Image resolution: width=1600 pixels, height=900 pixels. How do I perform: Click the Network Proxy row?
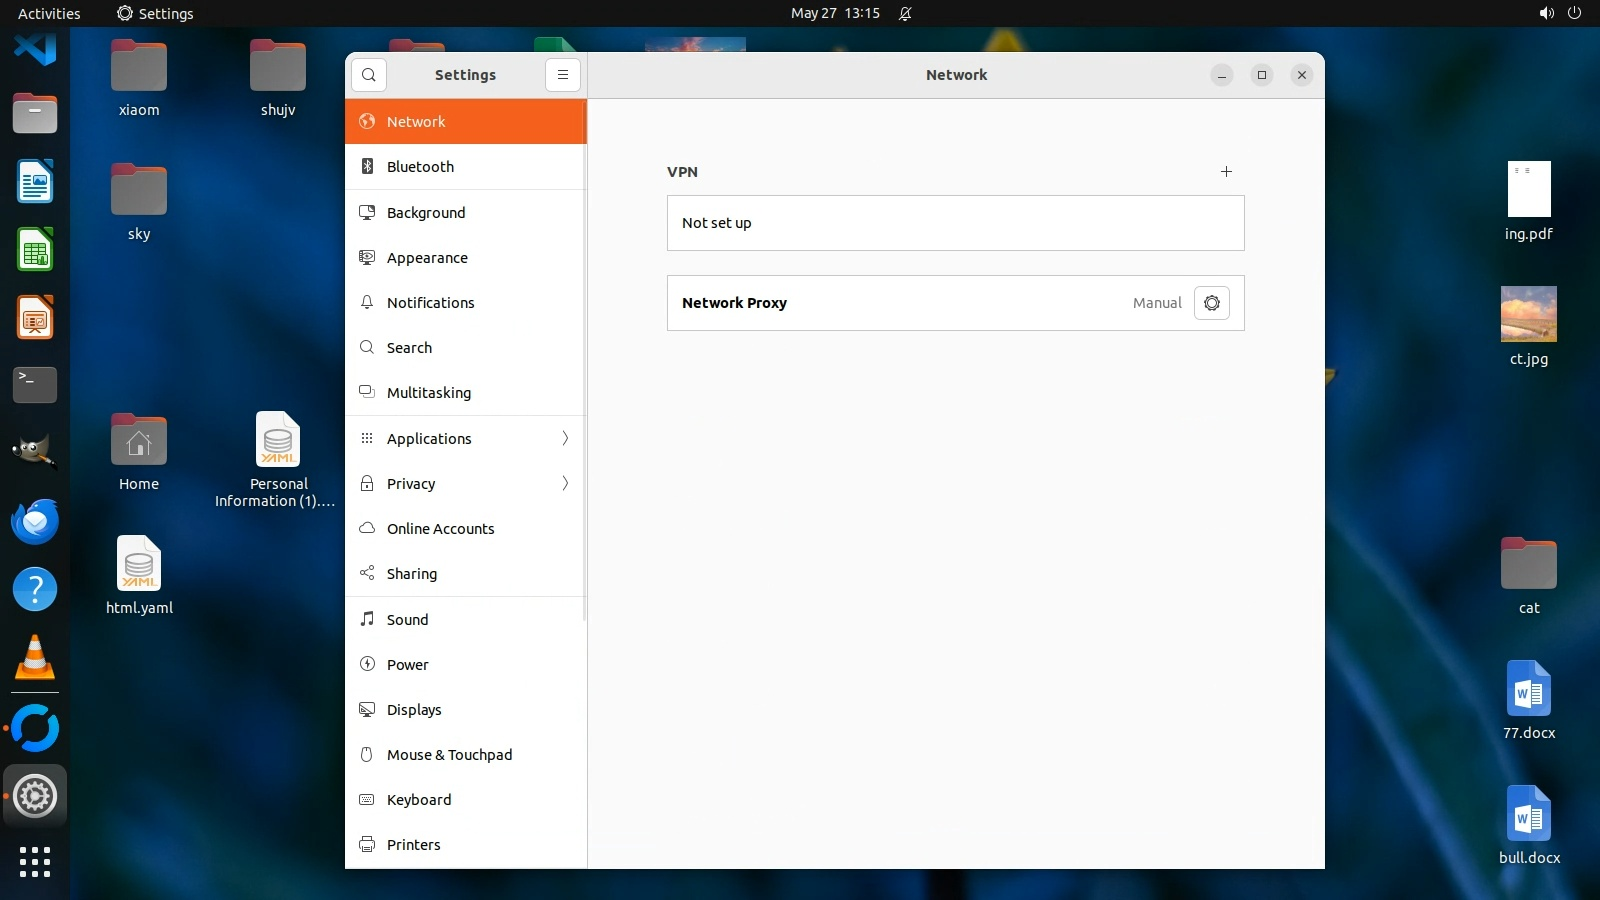900,303
